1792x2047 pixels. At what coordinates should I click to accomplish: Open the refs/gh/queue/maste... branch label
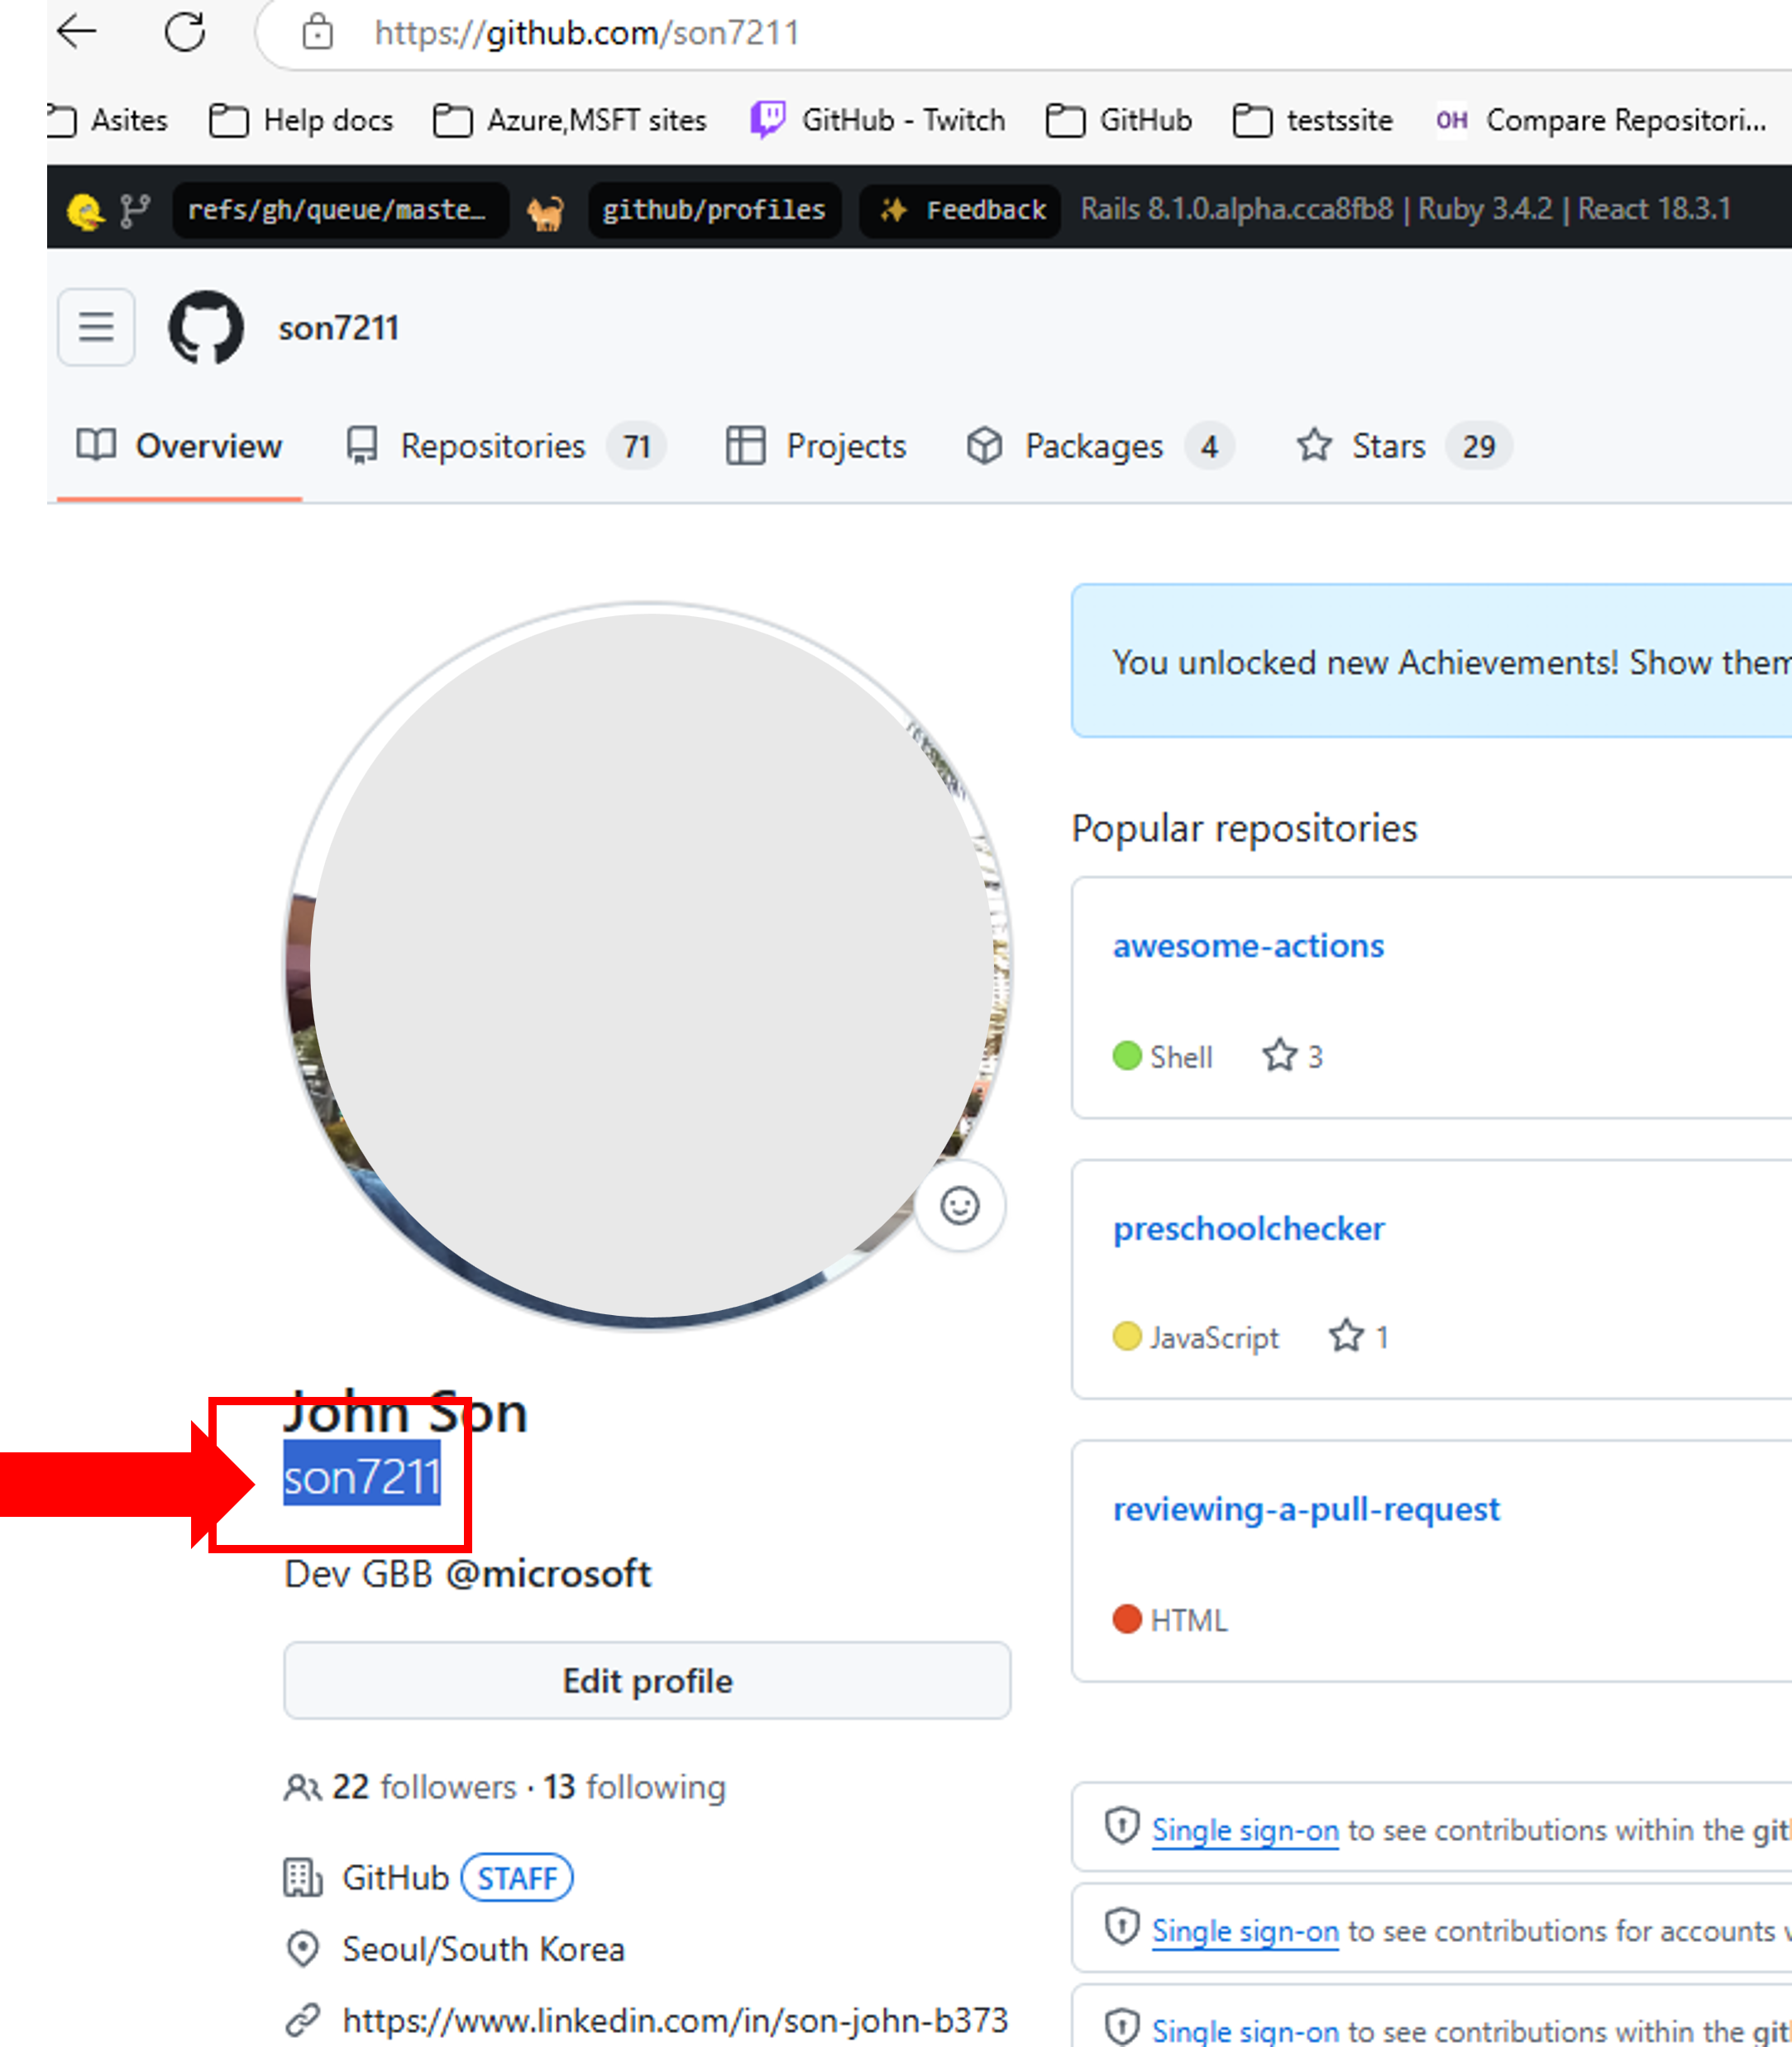click(x=339, y=210)
